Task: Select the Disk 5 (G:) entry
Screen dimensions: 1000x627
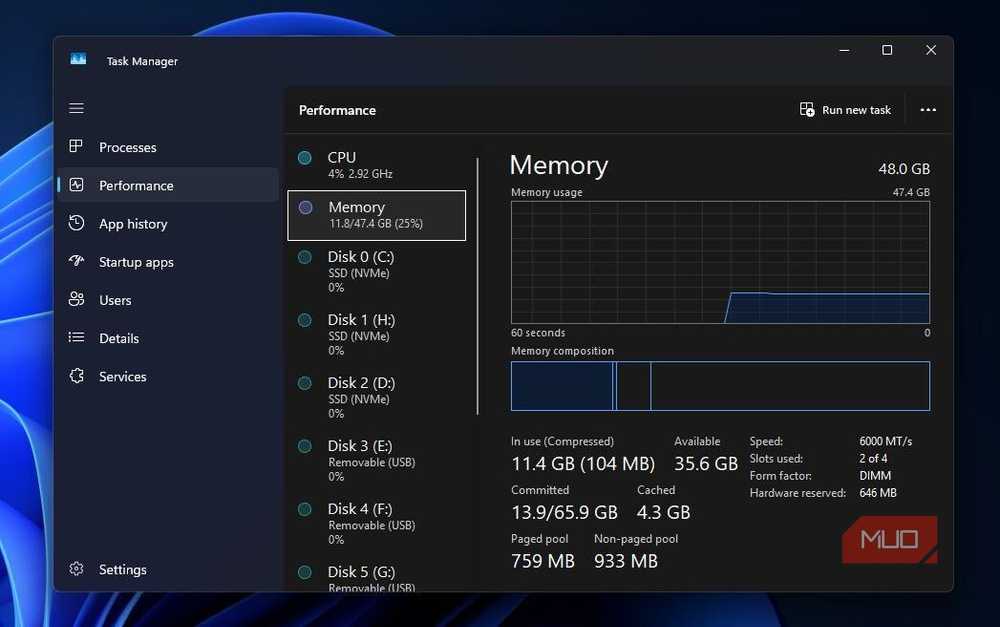Action: (376, 577)
